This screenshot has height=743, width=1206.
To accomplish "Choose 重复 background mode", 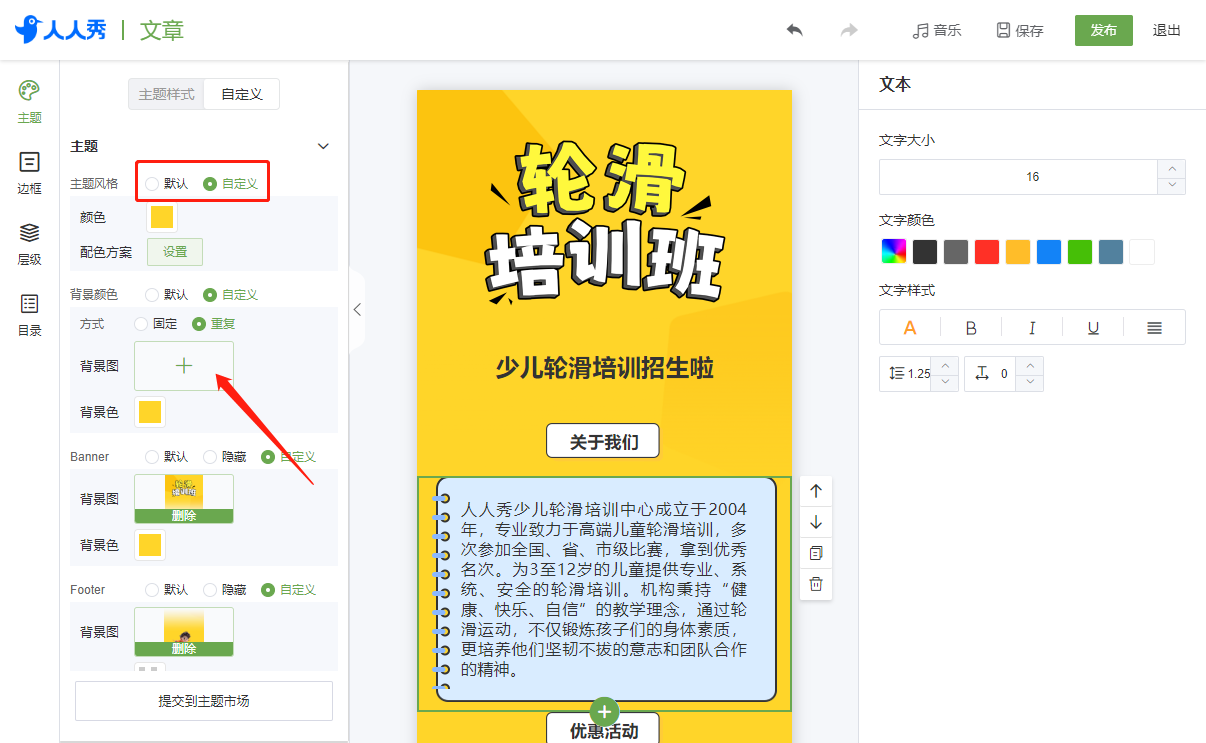I will pos(214,324).
